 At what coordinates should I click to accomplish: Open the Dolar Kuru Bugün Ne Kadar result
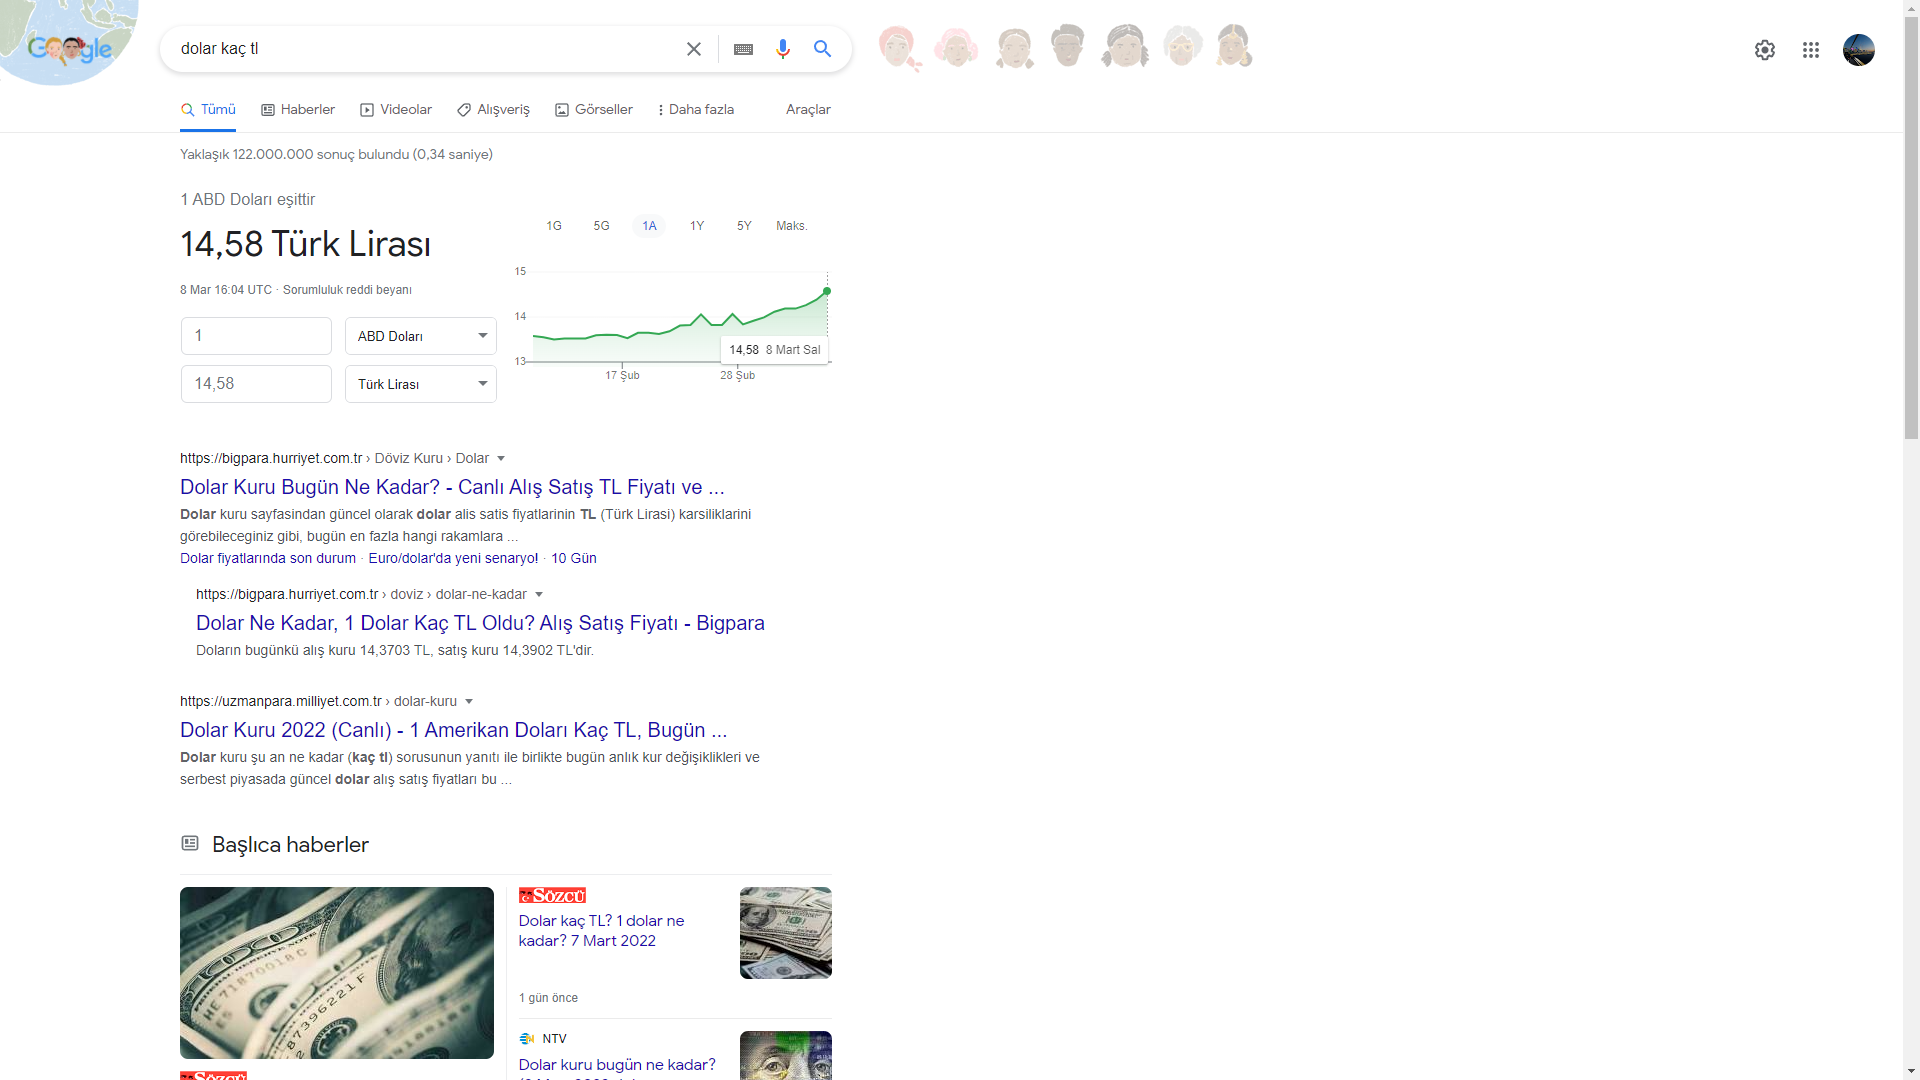click(x=451, y=487)
